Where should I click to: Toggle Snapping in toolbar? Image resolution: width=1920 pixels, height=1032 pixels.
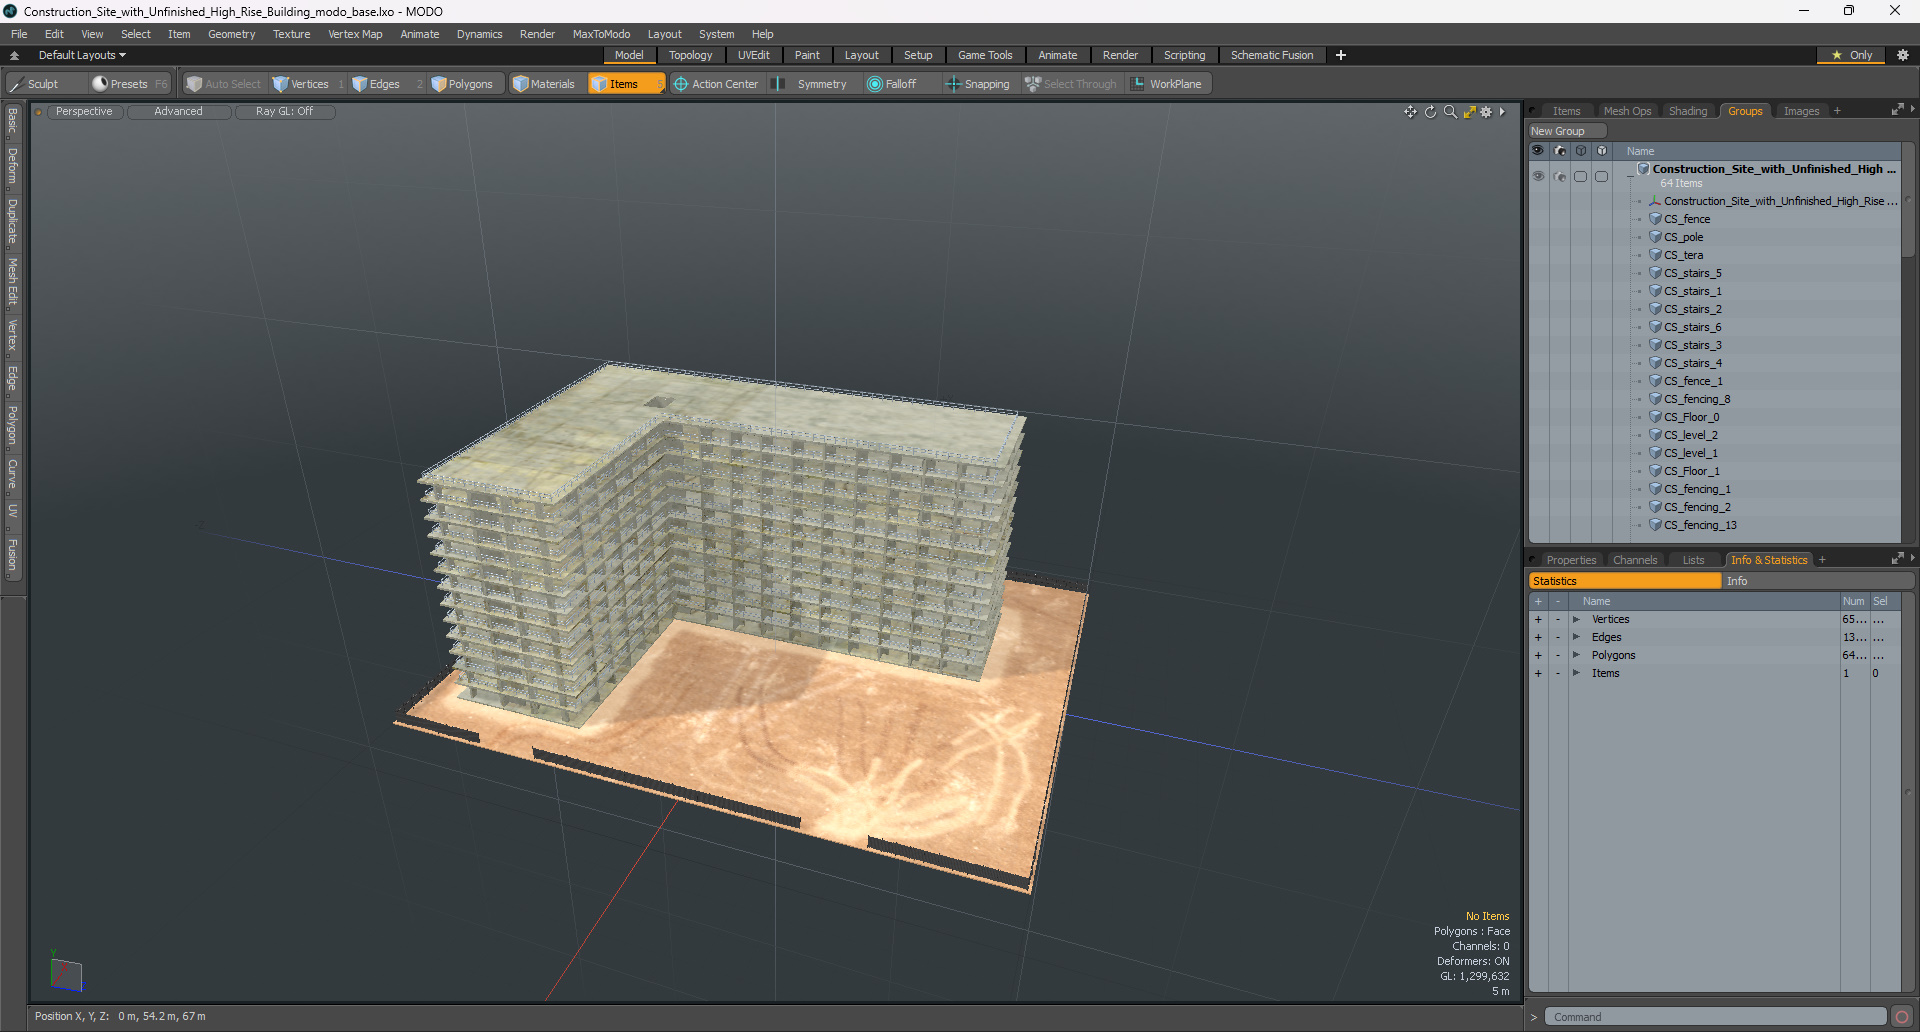979,84
